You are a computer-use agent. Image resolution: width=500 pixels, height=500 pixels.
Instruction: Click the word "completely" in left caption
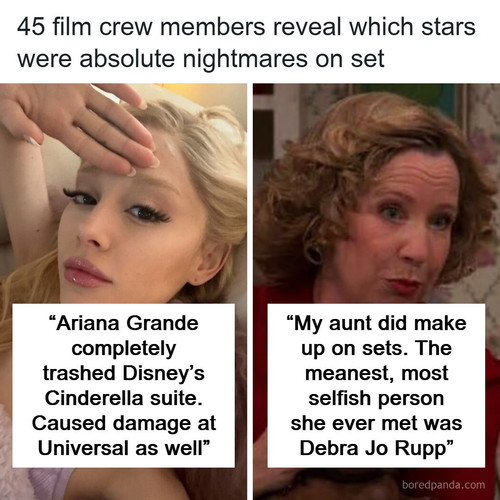click(x=124, y=349)
